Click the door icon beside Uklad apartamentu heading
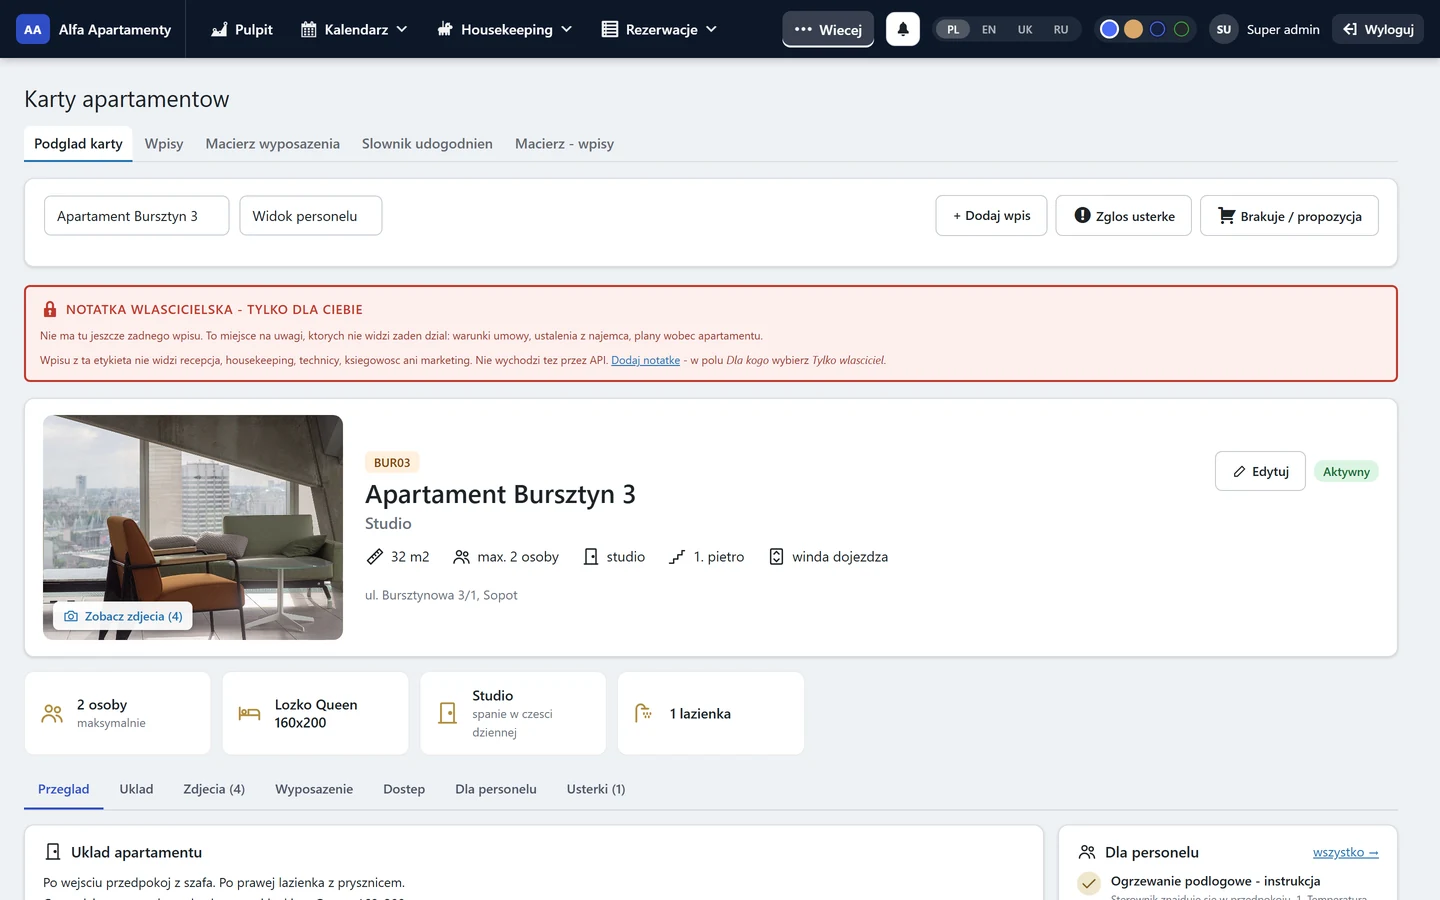Viewport: 1440px width, 900px height. (53, 852)
